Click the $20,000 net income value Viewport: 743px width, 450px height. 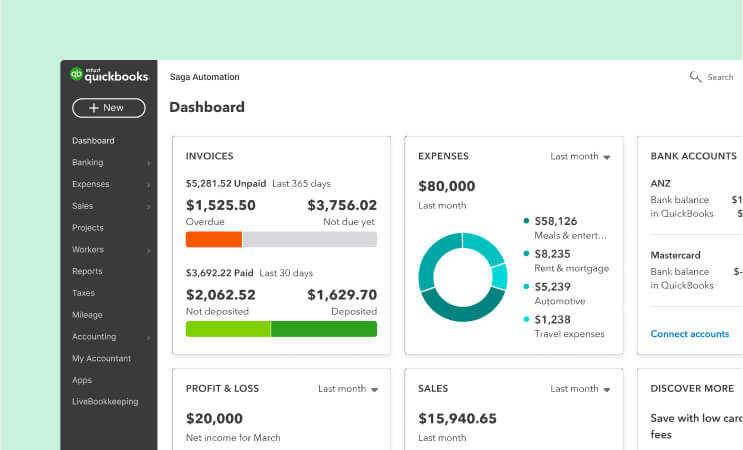coord(214,418)
